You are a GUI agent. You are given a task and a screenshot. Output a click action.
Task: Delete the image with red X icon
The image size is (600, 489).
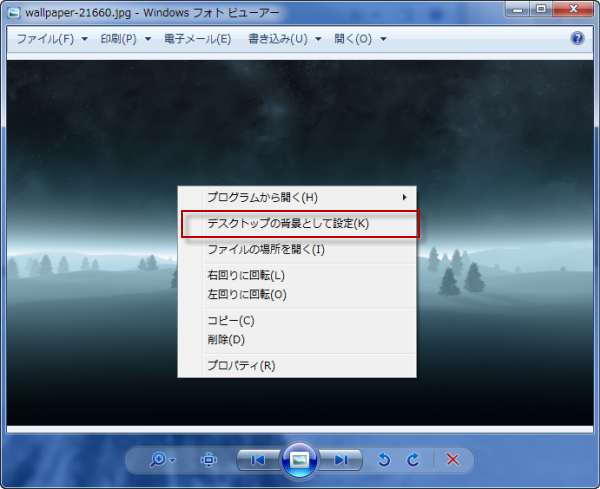pos(452,459)
